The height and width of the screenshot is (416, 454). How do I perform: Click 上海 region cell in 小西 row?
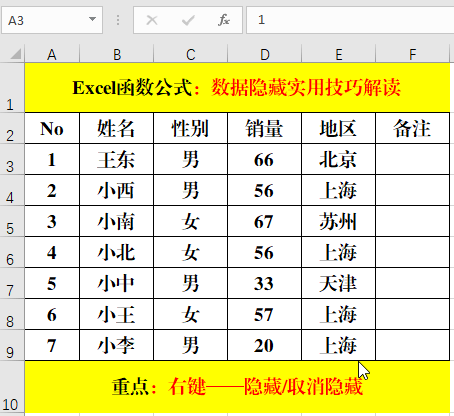point(338,190)
